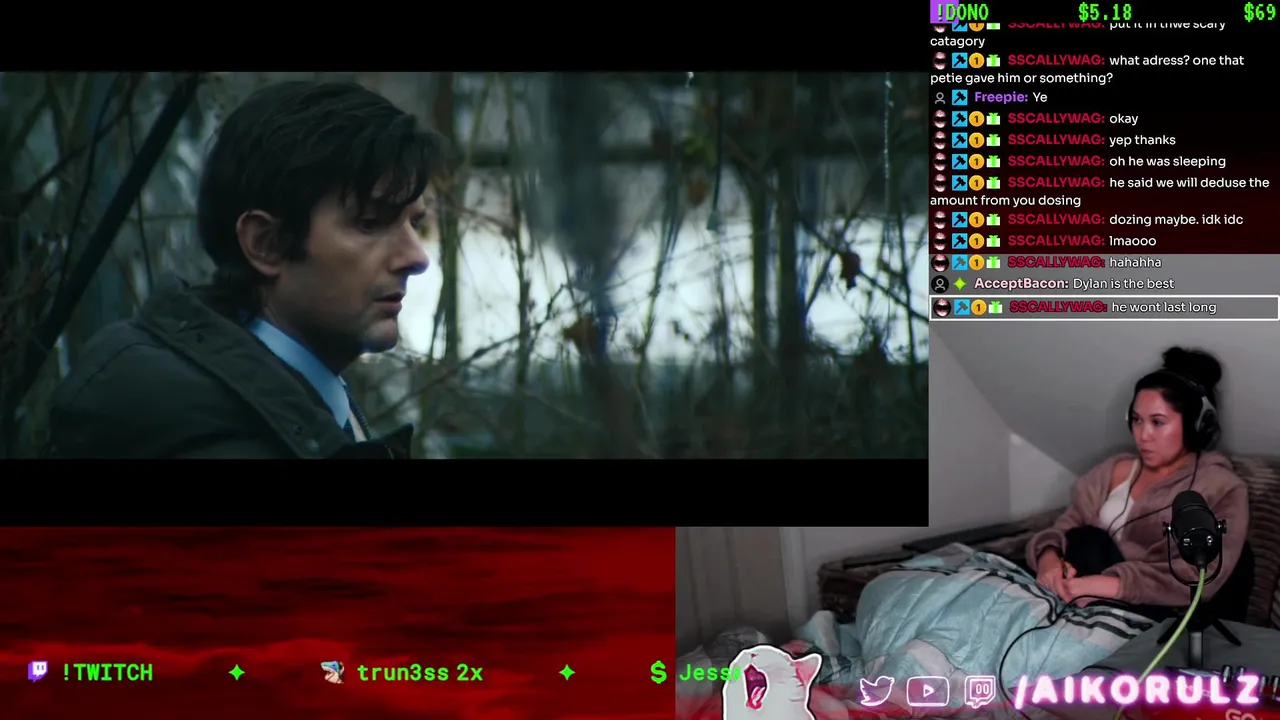Click the Twitch logo beside !TWITCH
This screenshot has width=1280, height=720.
(x=38, y=671)
